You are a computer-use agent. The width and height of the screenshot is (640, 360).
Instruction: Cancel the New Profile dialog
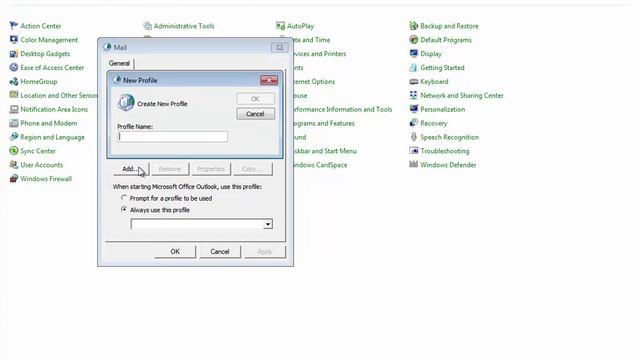pyautogui.click(x=255, y=114)
